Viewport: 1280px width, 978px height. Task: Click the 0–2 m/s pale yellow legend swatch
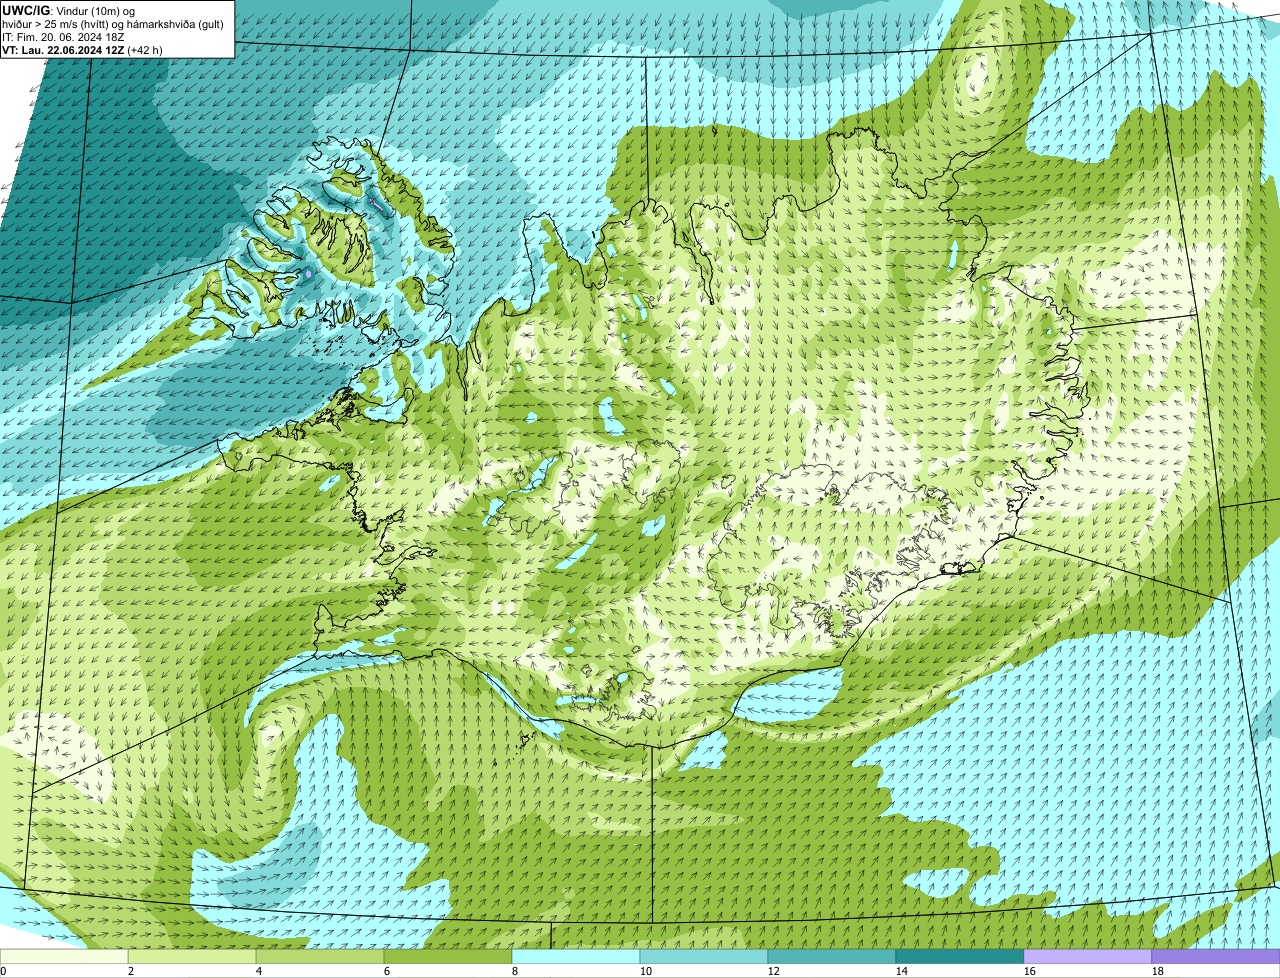pos(64,957)
